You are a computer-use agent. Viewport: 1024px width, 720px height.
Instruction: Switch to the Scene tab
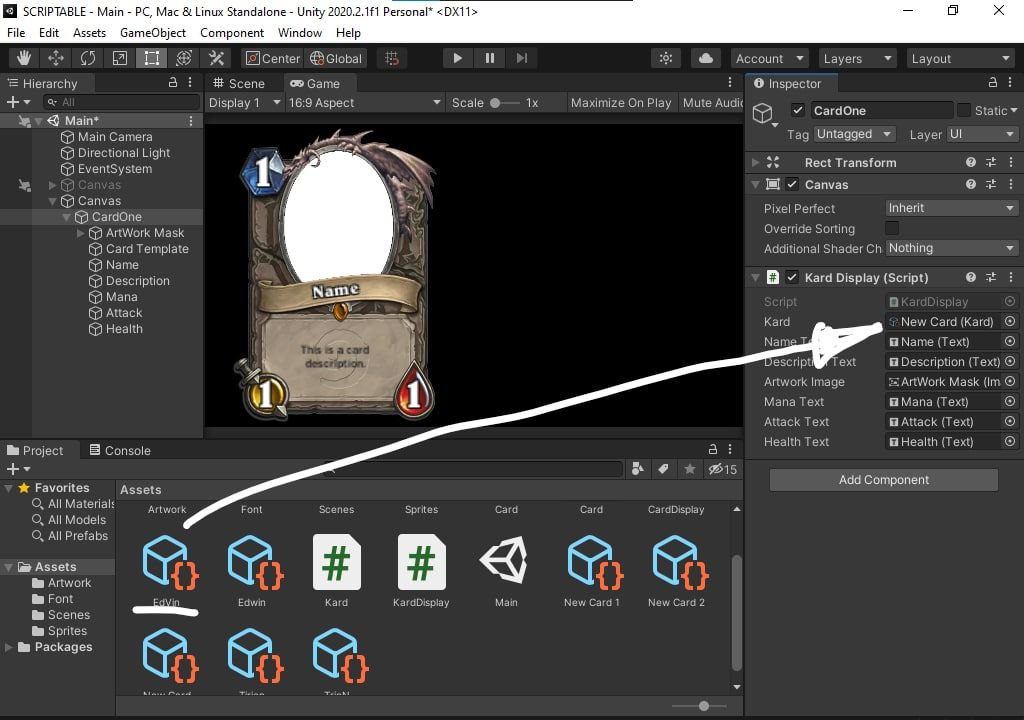click(239, 84)
